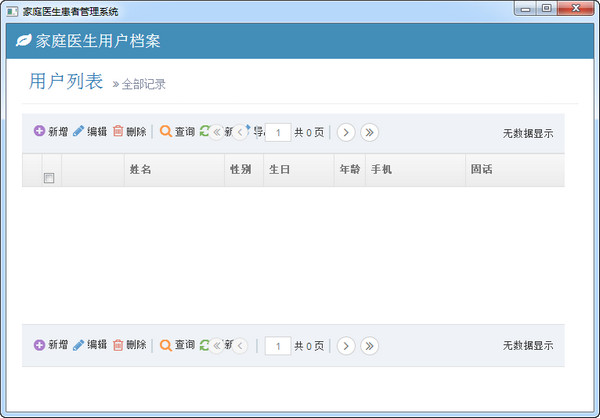Add a new user with upper toolbar 新增

point(51,131)
